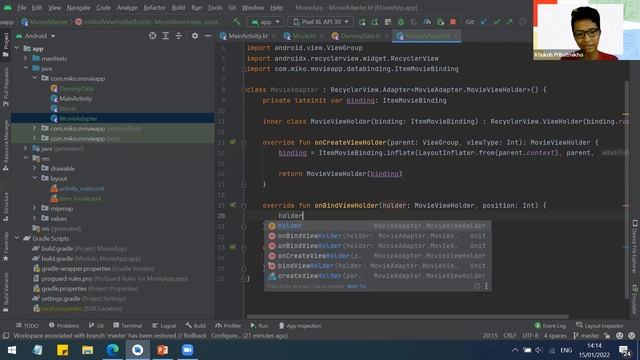Select DummyData in project tree

pyautogui.click(x=76, y=88)
